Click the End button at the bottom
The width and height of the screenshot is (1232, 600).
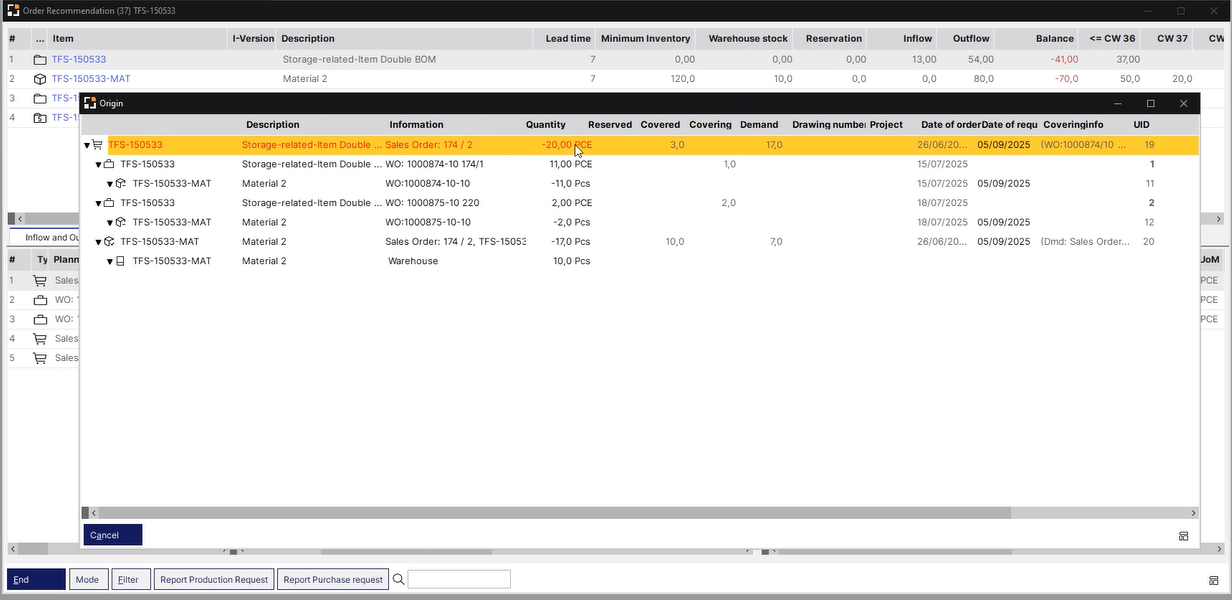pos(35,579)
